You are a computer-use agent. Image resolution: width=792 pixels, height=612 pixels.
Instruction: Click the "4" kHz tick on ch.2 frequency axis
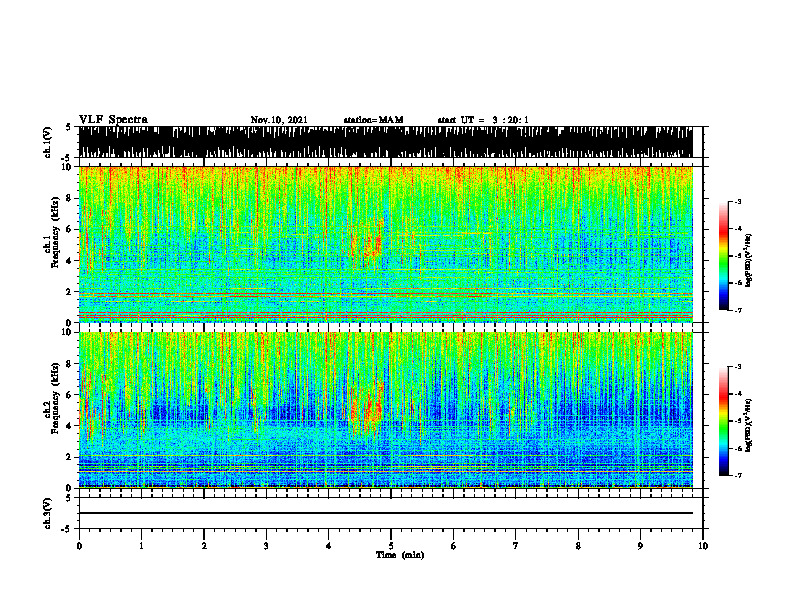click(x=70, y=426)
